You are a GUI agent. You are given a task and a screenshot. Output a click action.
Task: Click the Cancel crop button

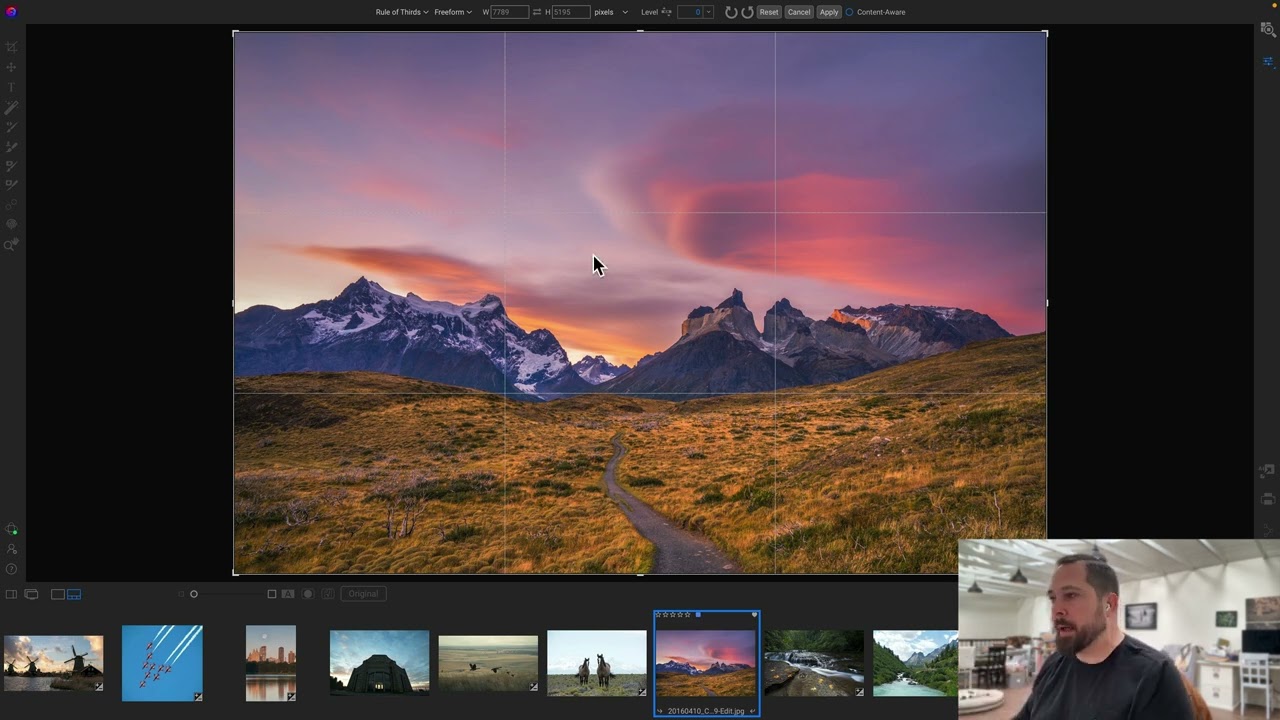798,12
